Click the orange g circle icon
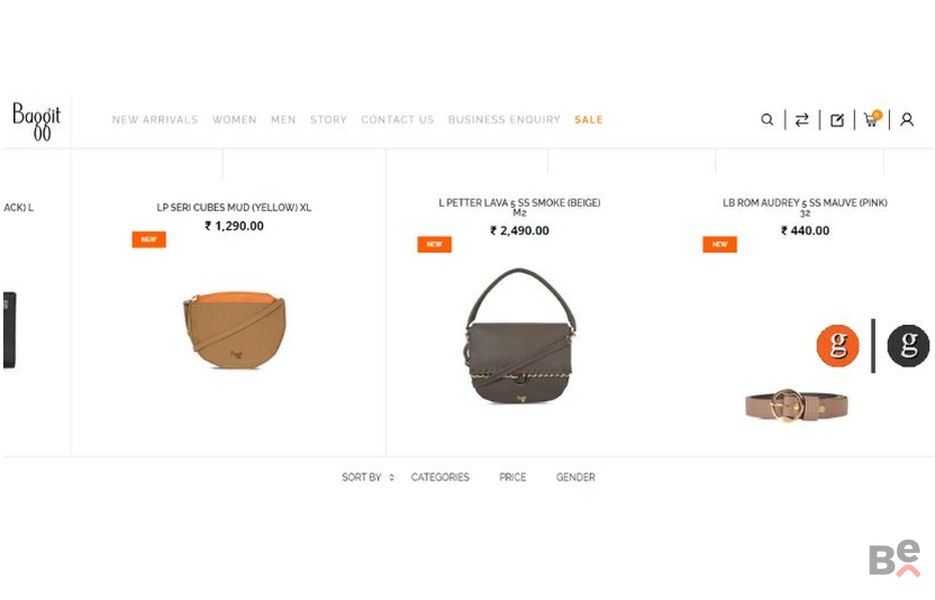This screenshot has width=935, height=600. [x=838, y=345]
